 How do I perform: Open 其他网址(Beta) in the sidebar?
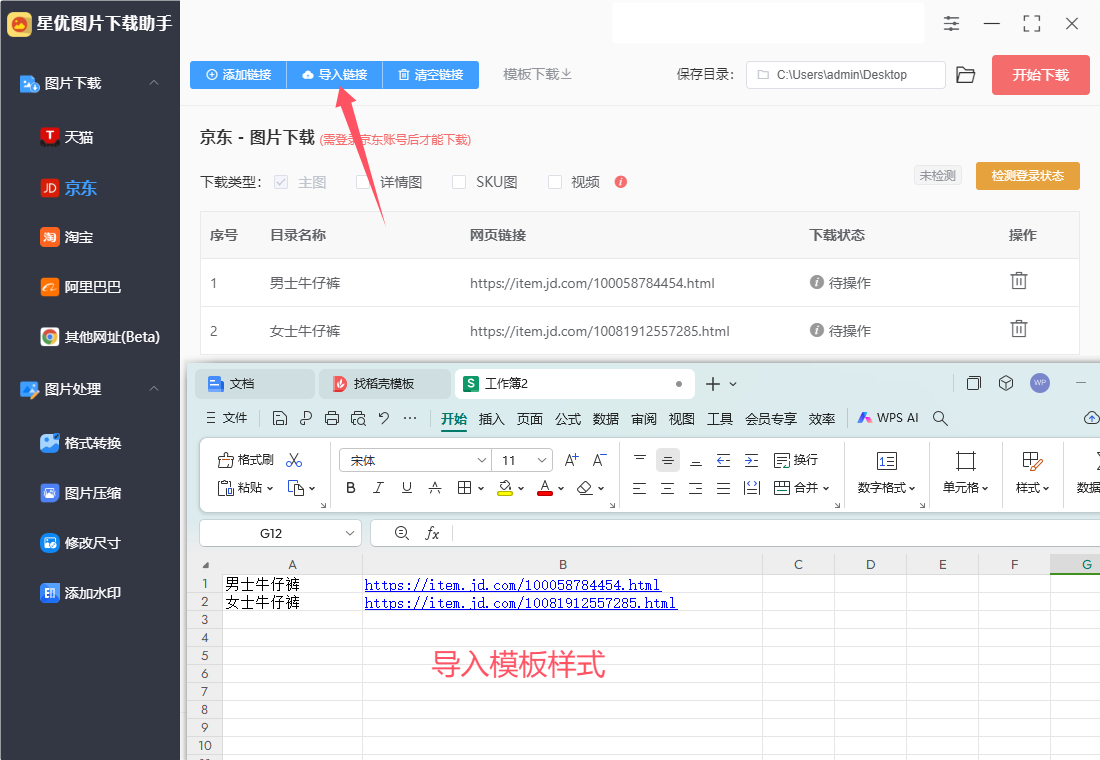pyautogui.click(x=100, y=337)
